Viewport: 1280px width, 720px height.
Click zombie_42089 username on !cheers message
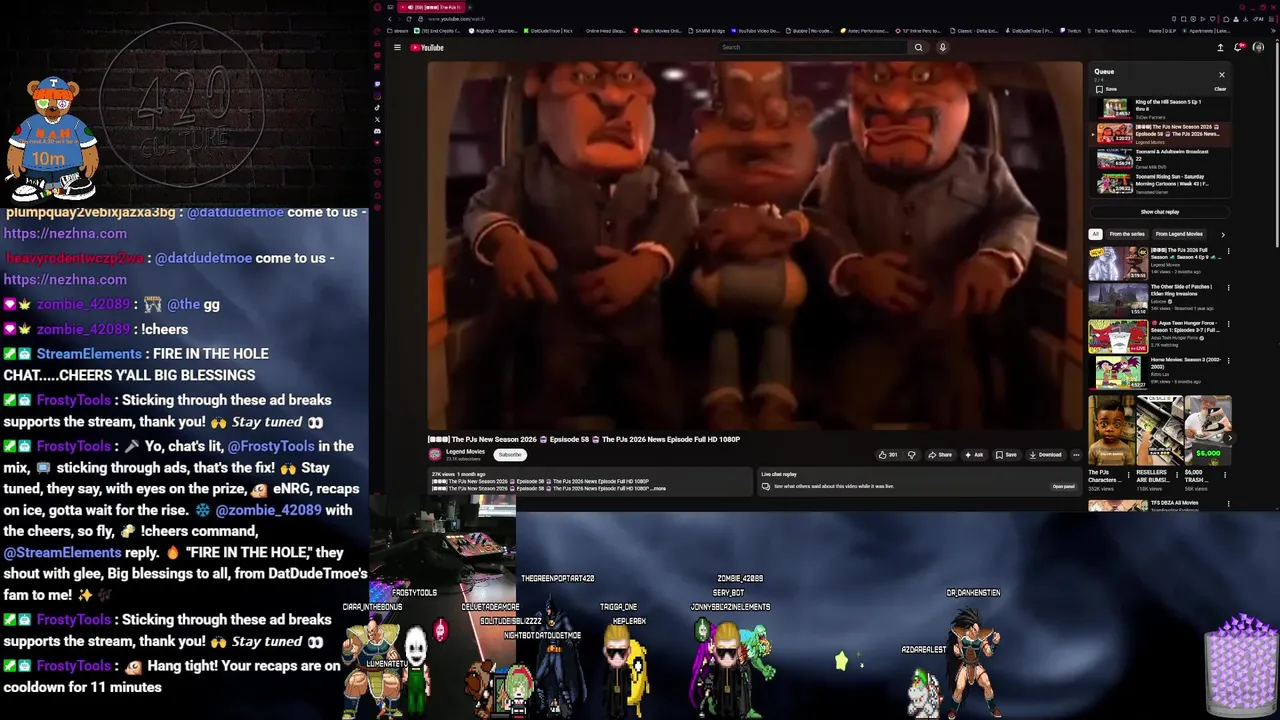pos(83,329)
